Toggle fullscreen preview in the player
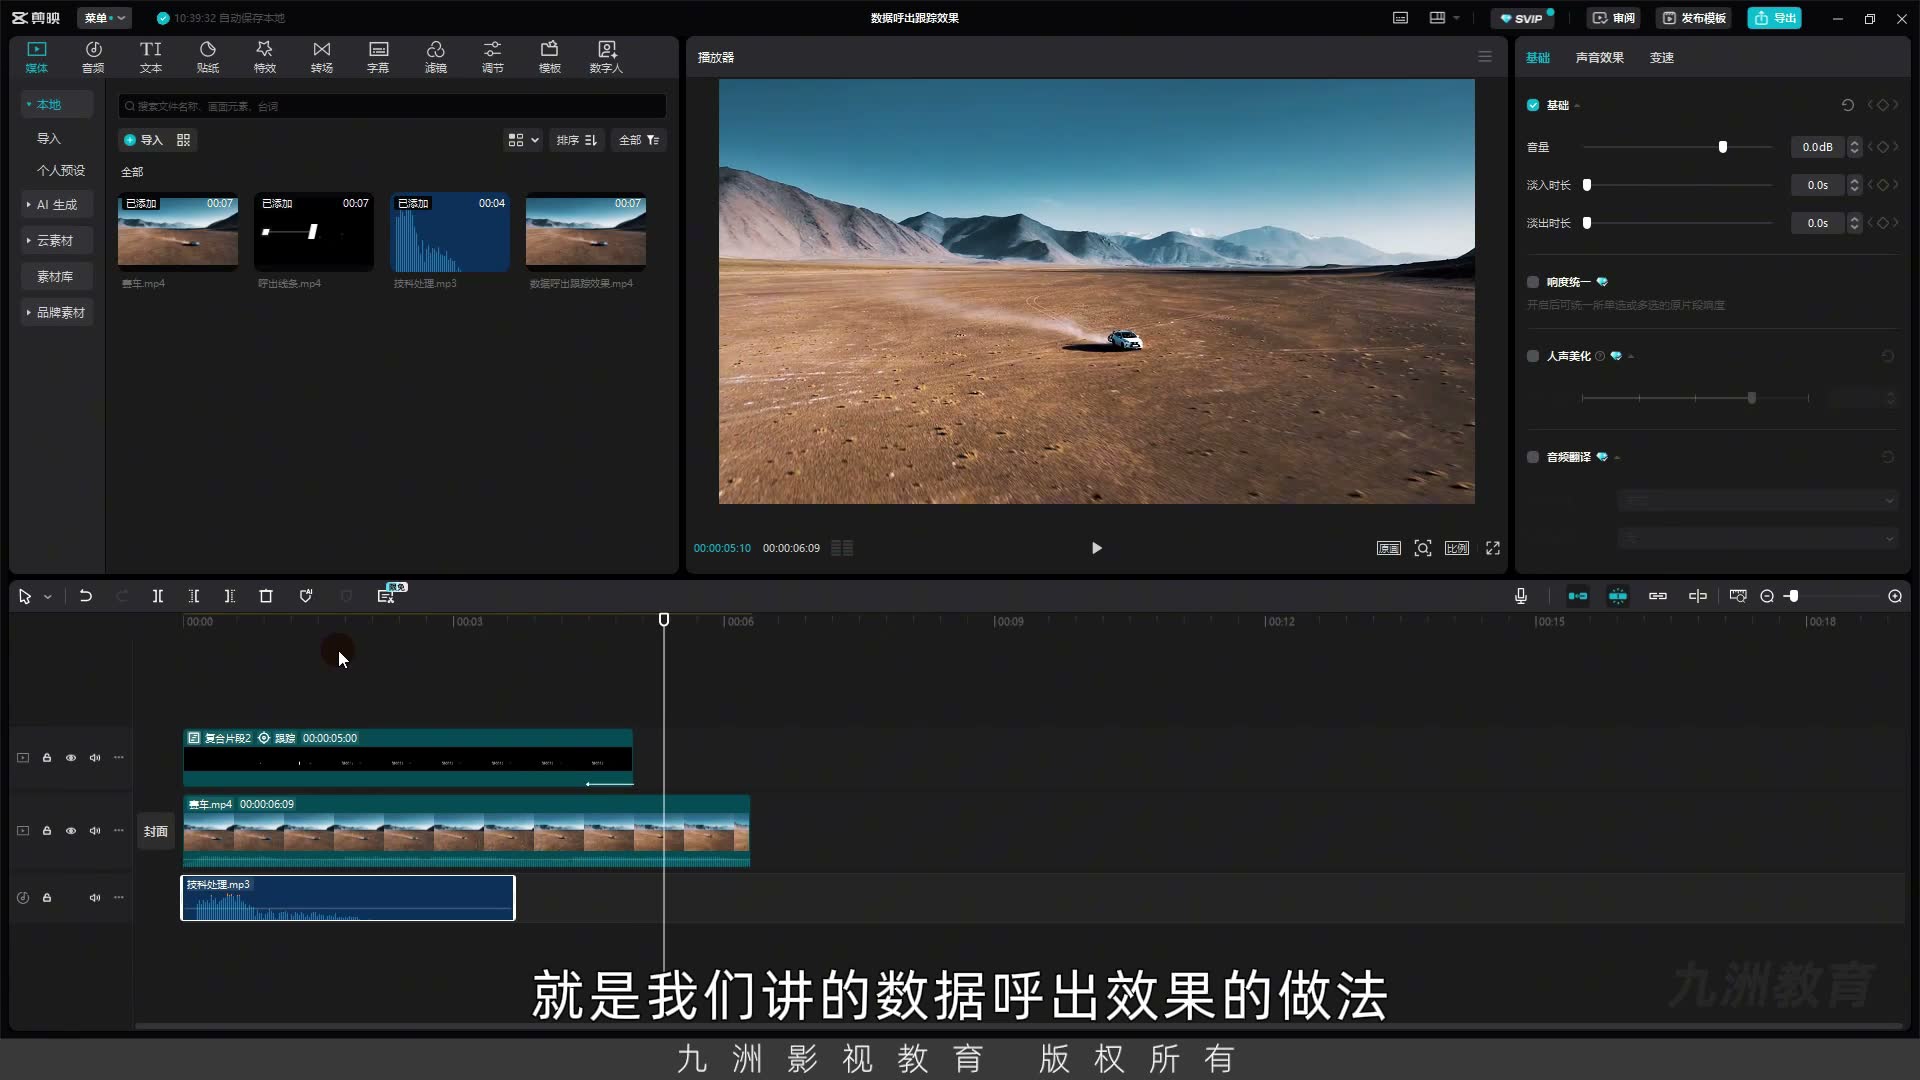 click(1493, 548)
